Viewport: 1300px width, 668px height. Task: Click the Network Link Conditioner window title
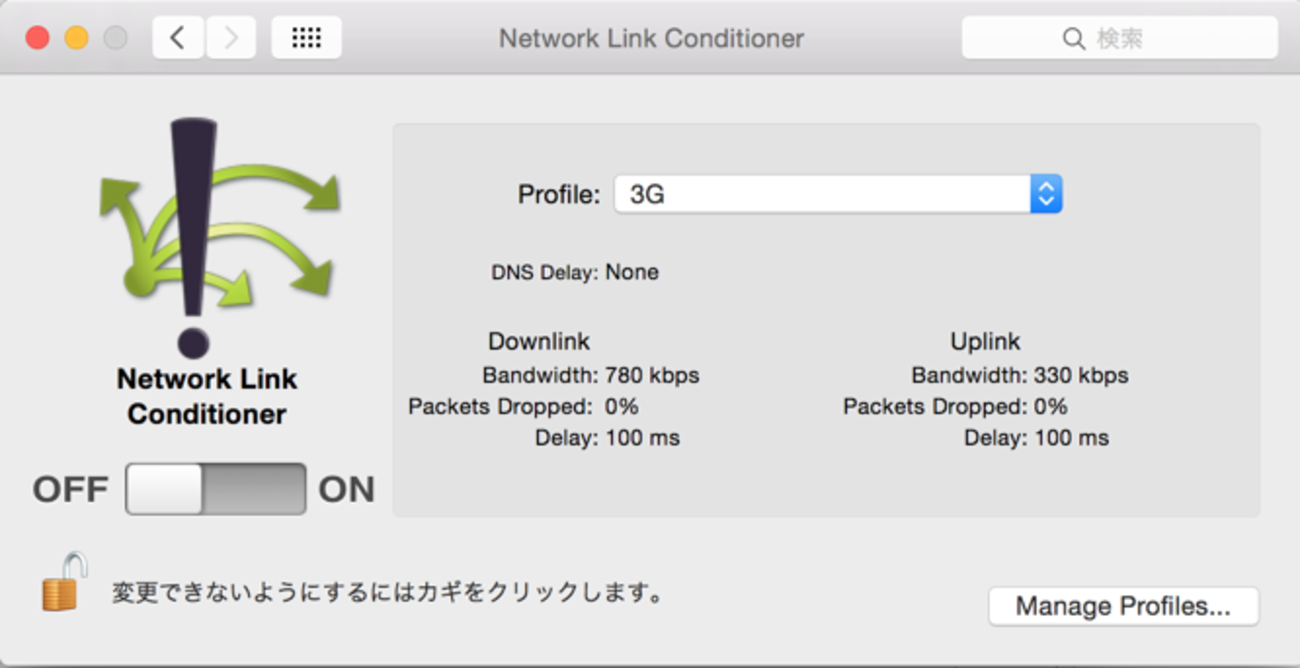(x=651, y=39)
